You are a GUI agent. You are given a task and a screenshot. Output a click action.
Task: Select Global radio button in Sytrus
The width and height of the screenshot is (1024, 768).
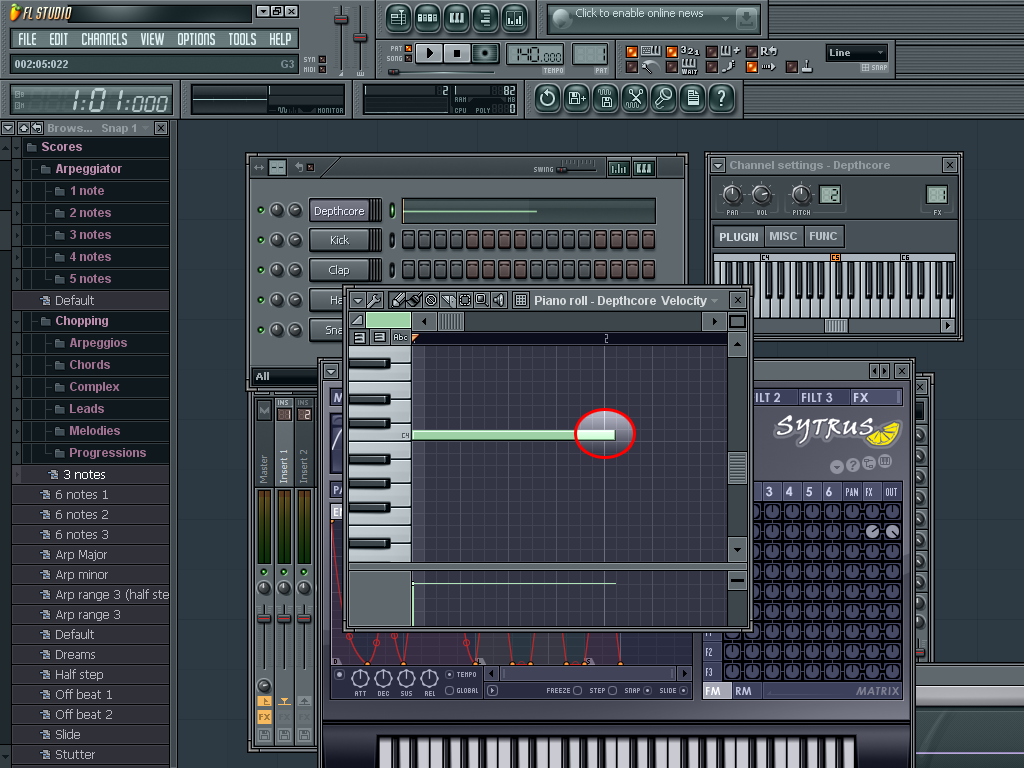coord(449,690)
